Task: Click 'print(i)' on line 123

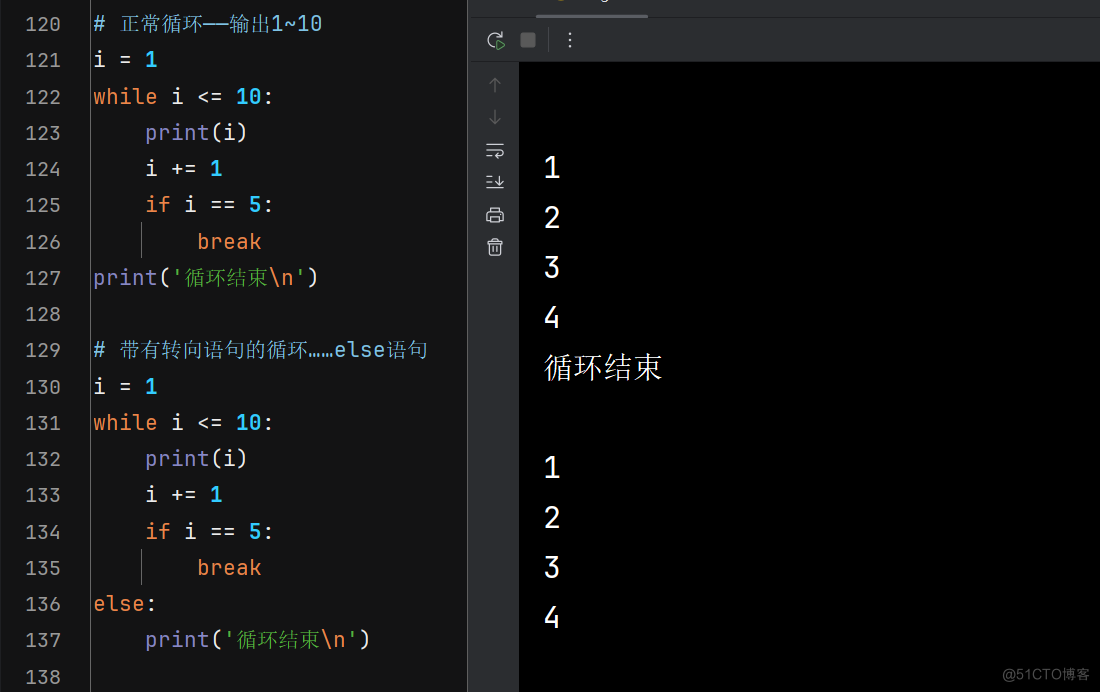Action: point(196,133)
